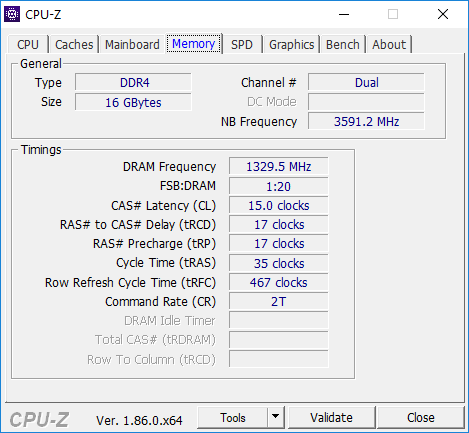Select the Mainboard tab
Screen dimensions: 469x433
click(132, 44)
